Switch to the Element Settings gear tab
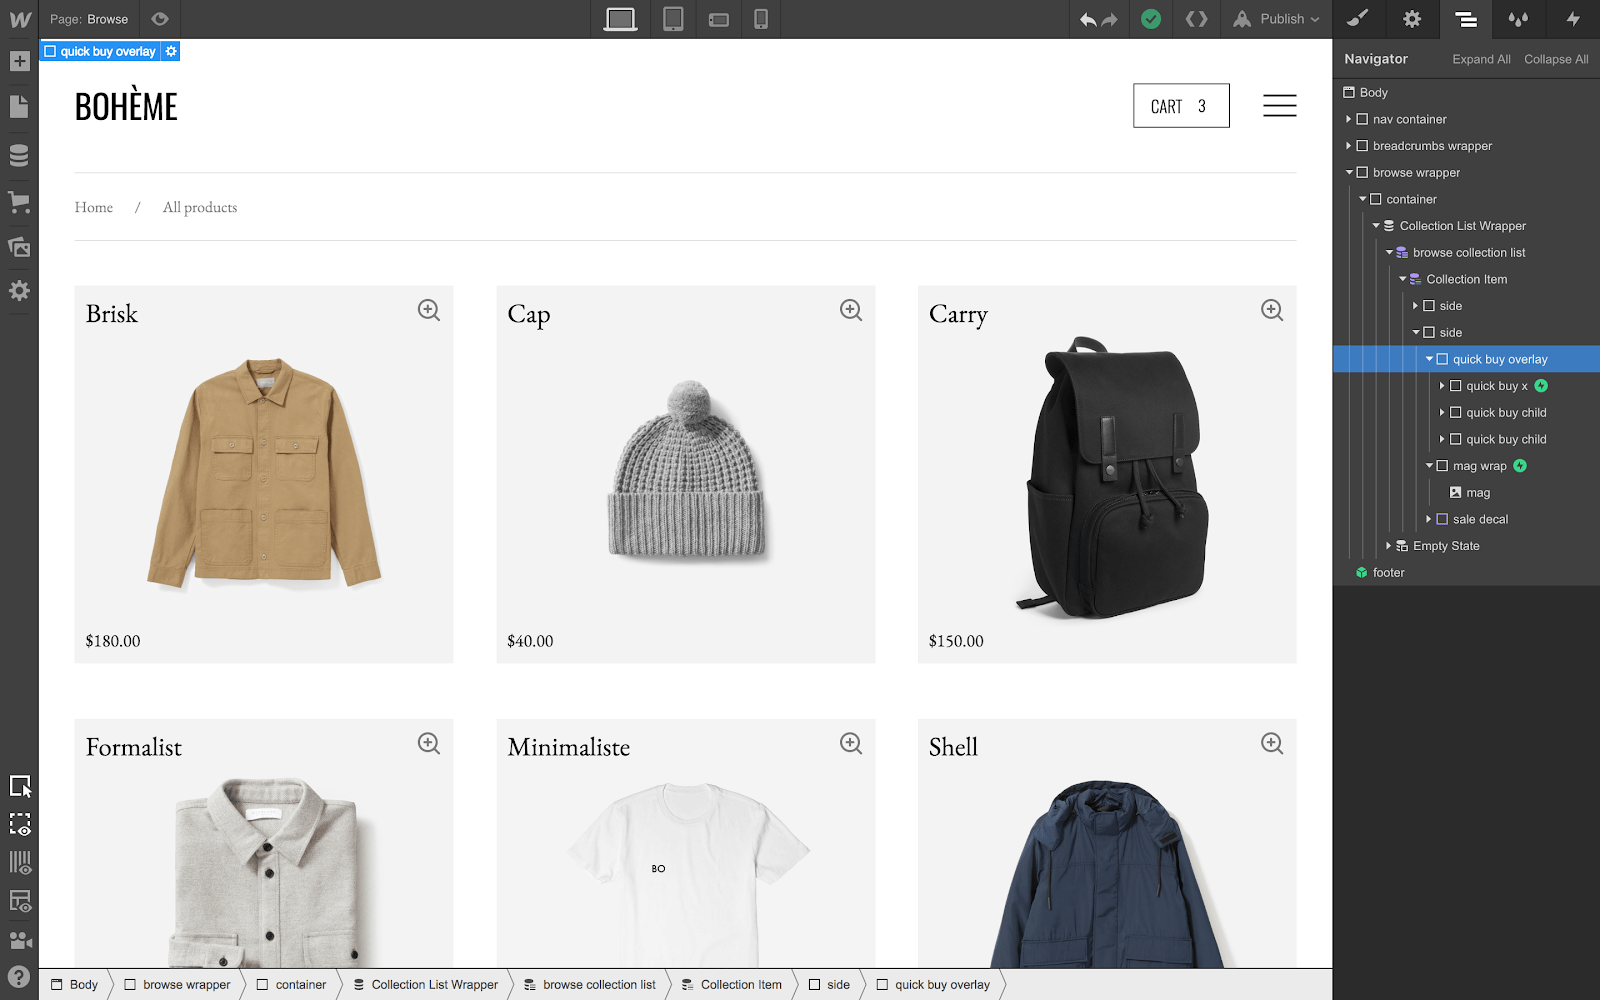Viewport: 1600px width, 1000px height. (x=1412, y=19)
